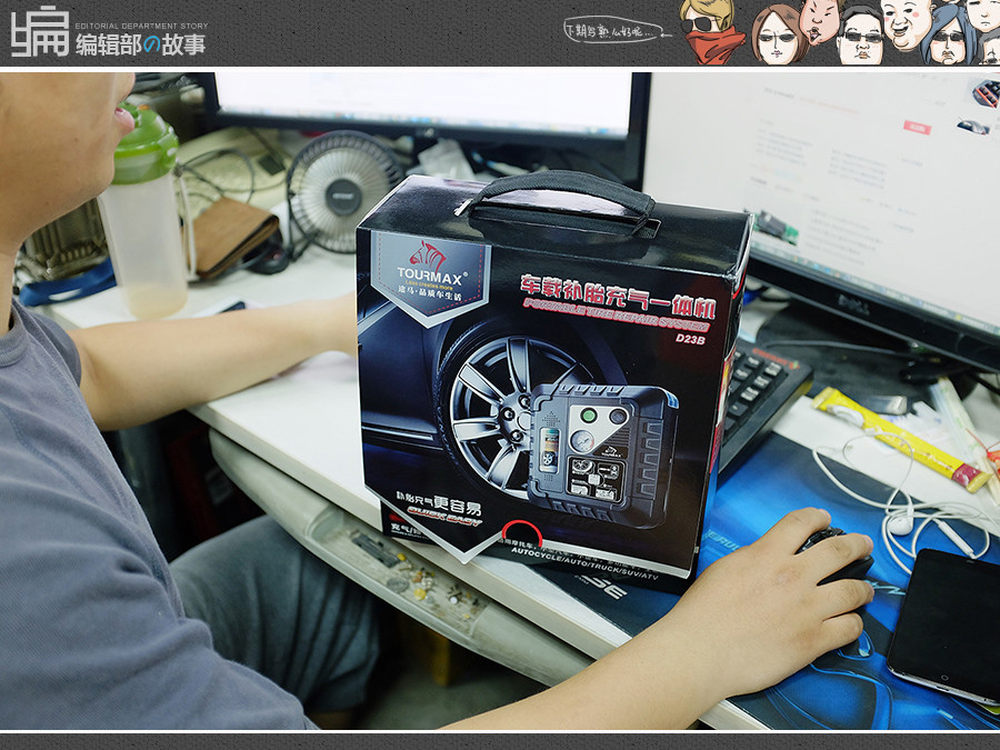The image size is (1000, 750).
Task: Click the large 编 logo in the header
Action: pos(40,32)
